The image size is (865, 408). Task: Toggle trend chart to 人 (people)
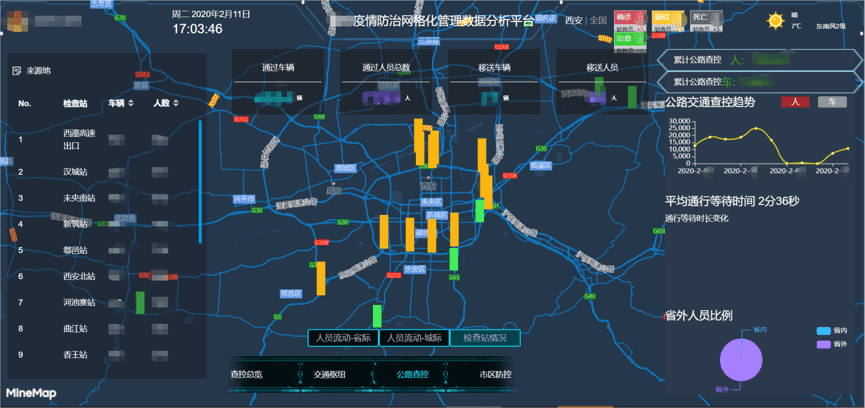pos(795,102)
